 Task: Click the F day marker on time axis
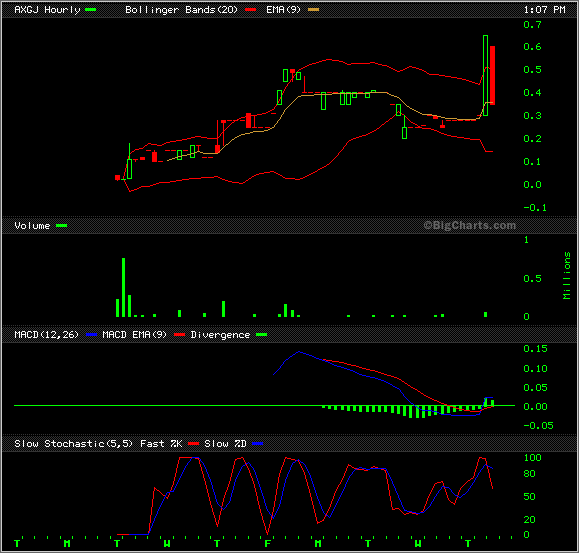[267, 543]
